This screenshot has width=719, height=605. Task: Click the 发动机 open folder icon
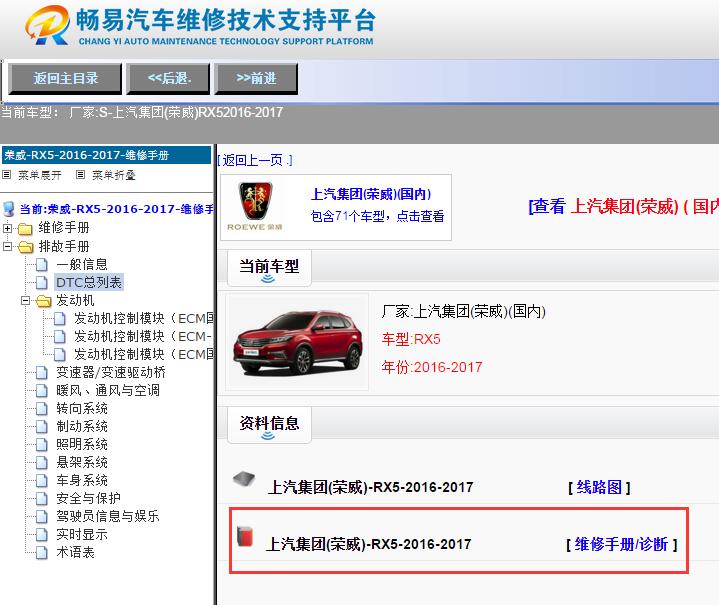click(x=44, y=301)
